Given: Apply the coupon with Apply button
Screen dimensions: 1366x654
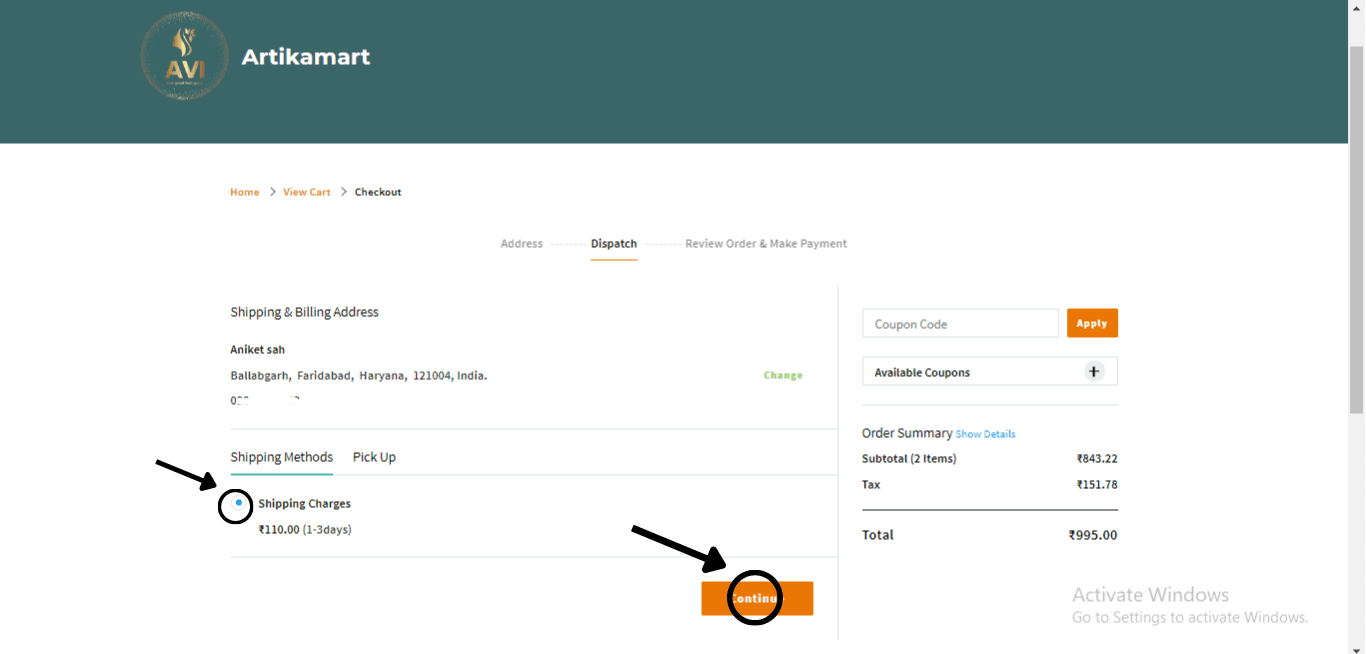Looking at the screenshot, I should (x=1092, y=323).
